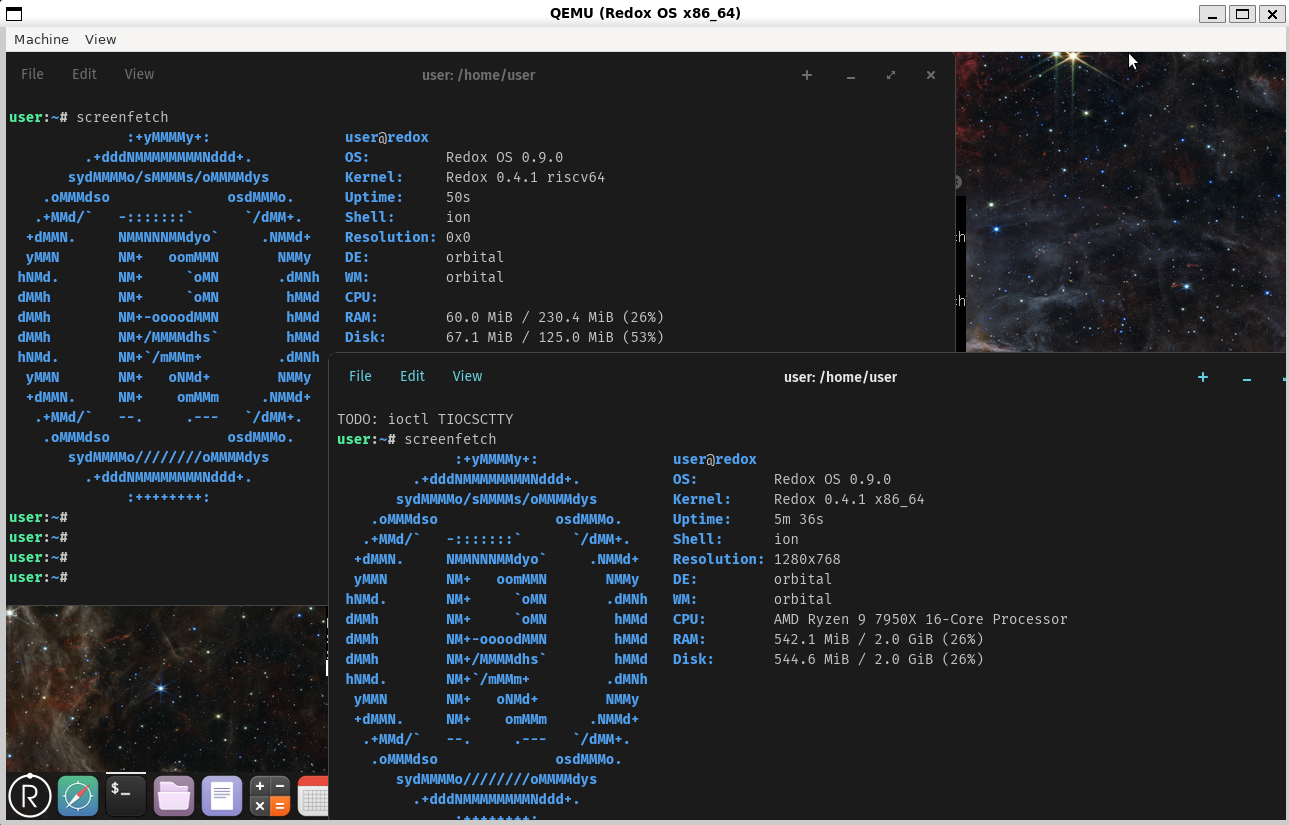
Task: Launch the text editor document icon
Action: (222, 796)
